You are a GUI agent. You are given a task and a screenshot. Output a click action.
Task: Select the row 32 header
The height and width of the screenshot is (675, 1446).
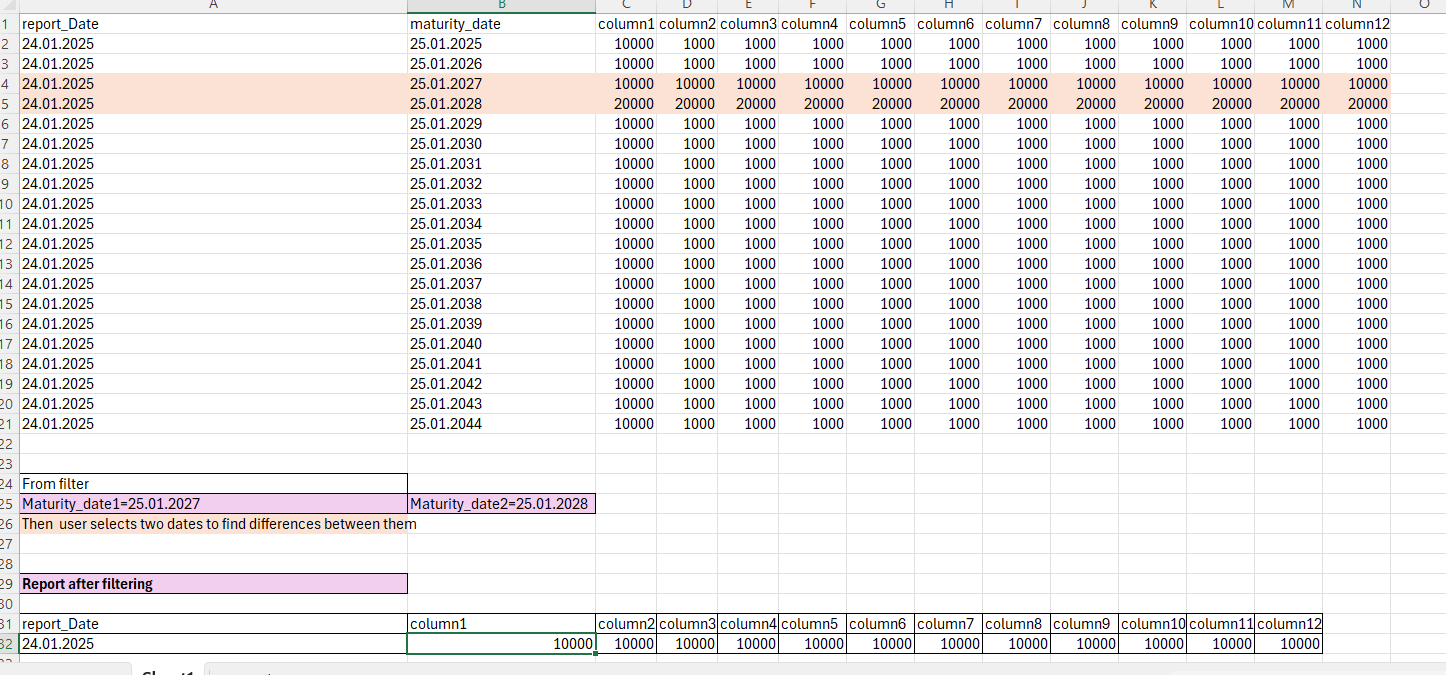(7, 644)
